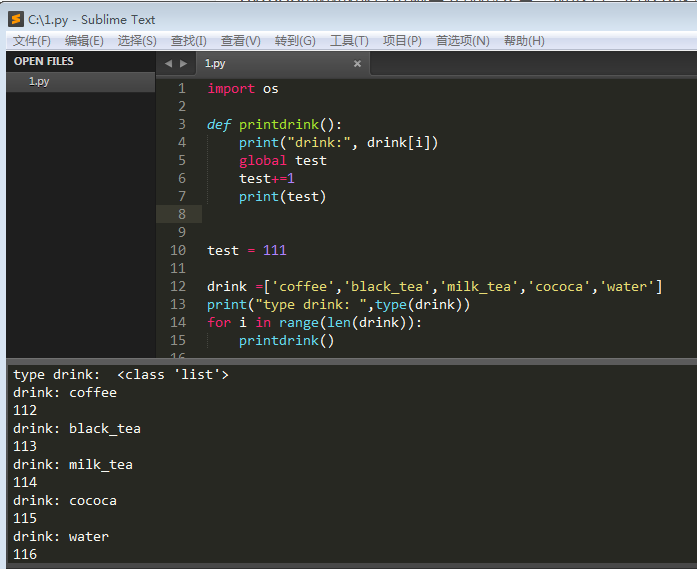The height and width of the screenshot is (569, 697).
Task: Click "type drink: " string on line 13
Action: click(x=311, y=305)
